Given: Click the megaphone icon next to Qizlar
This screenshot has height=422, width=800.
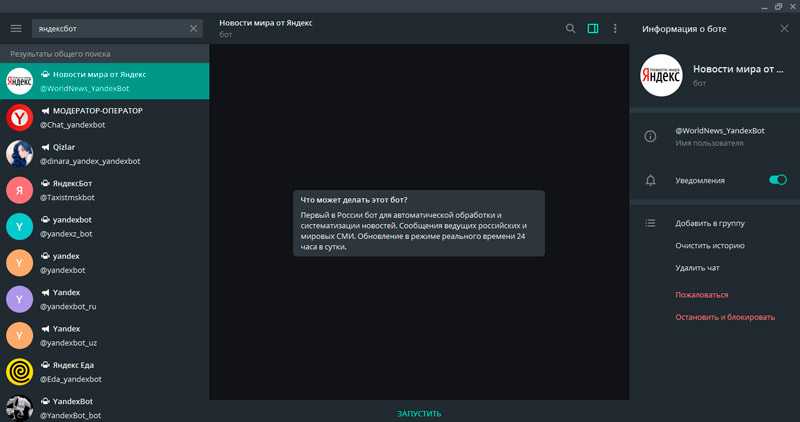Looking at the screenshot, I should (45, 147).
